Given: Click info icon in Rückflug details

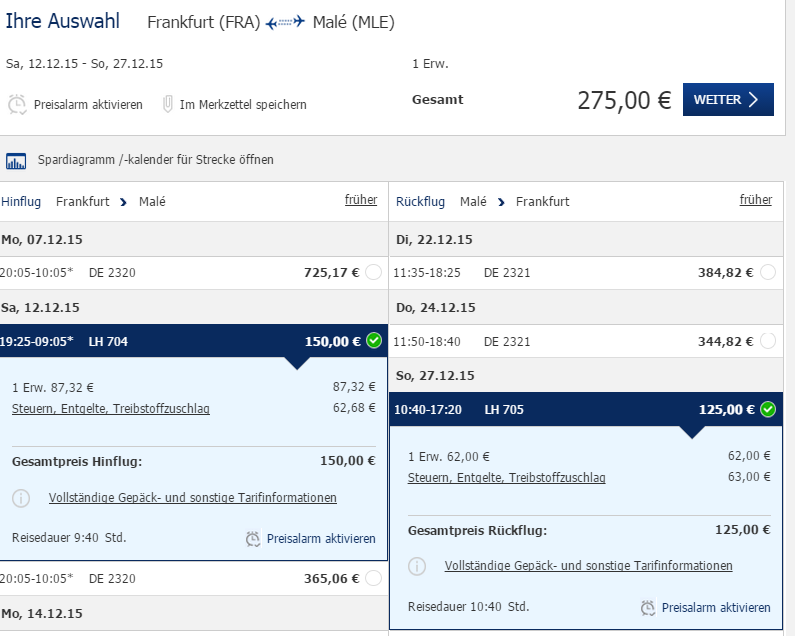Looking at the screenshot, I should coord(417,566).
